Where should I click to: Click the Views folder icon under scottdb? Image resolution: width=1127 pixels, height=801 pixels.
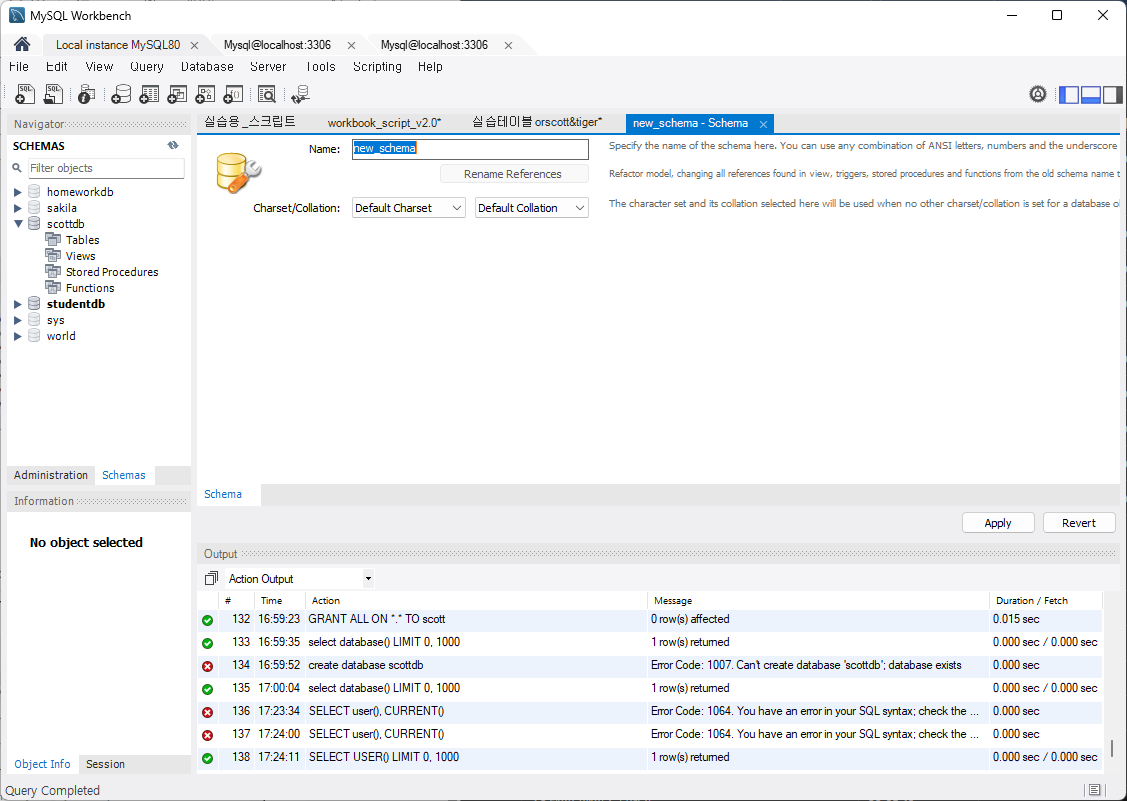point(52,255)
